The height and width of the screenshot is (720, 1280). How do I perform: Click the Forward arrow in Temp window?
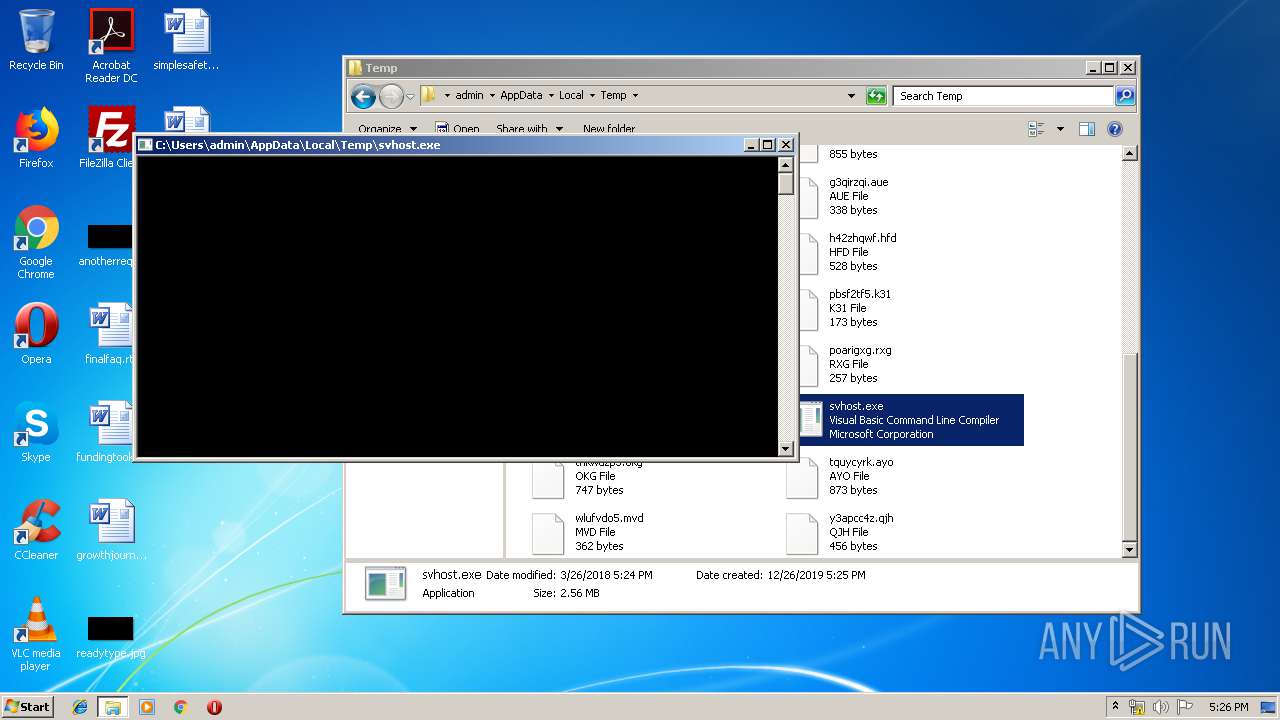391,96
